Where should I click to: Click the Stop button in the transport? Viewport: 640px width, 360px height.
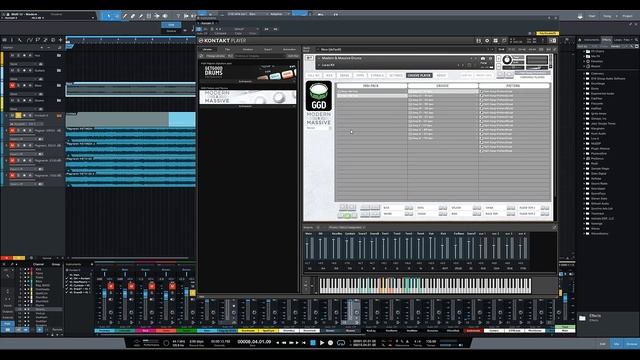tap(313, 343)
